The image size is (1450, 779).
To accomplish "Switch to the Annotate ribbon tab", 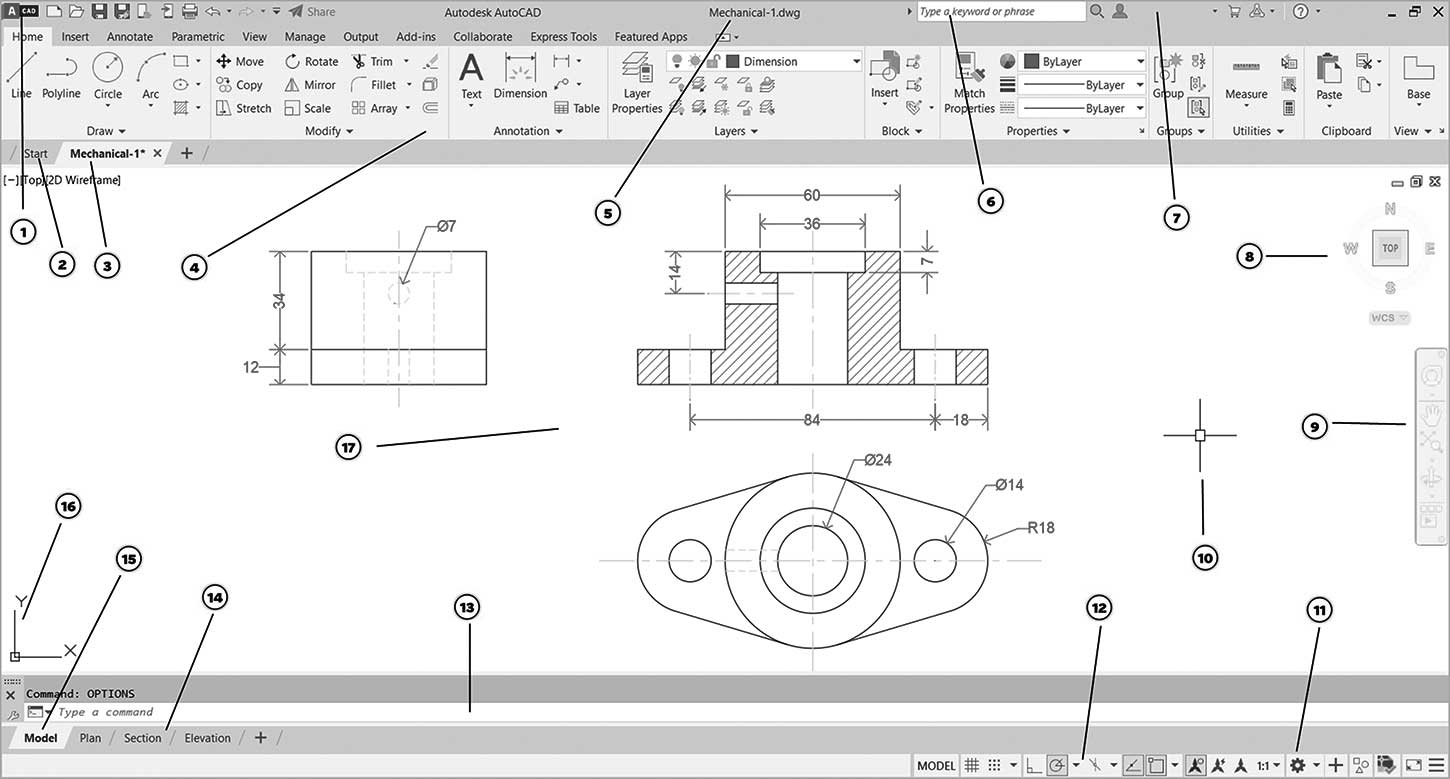I will pyautogui.click(x=130, y=37).
